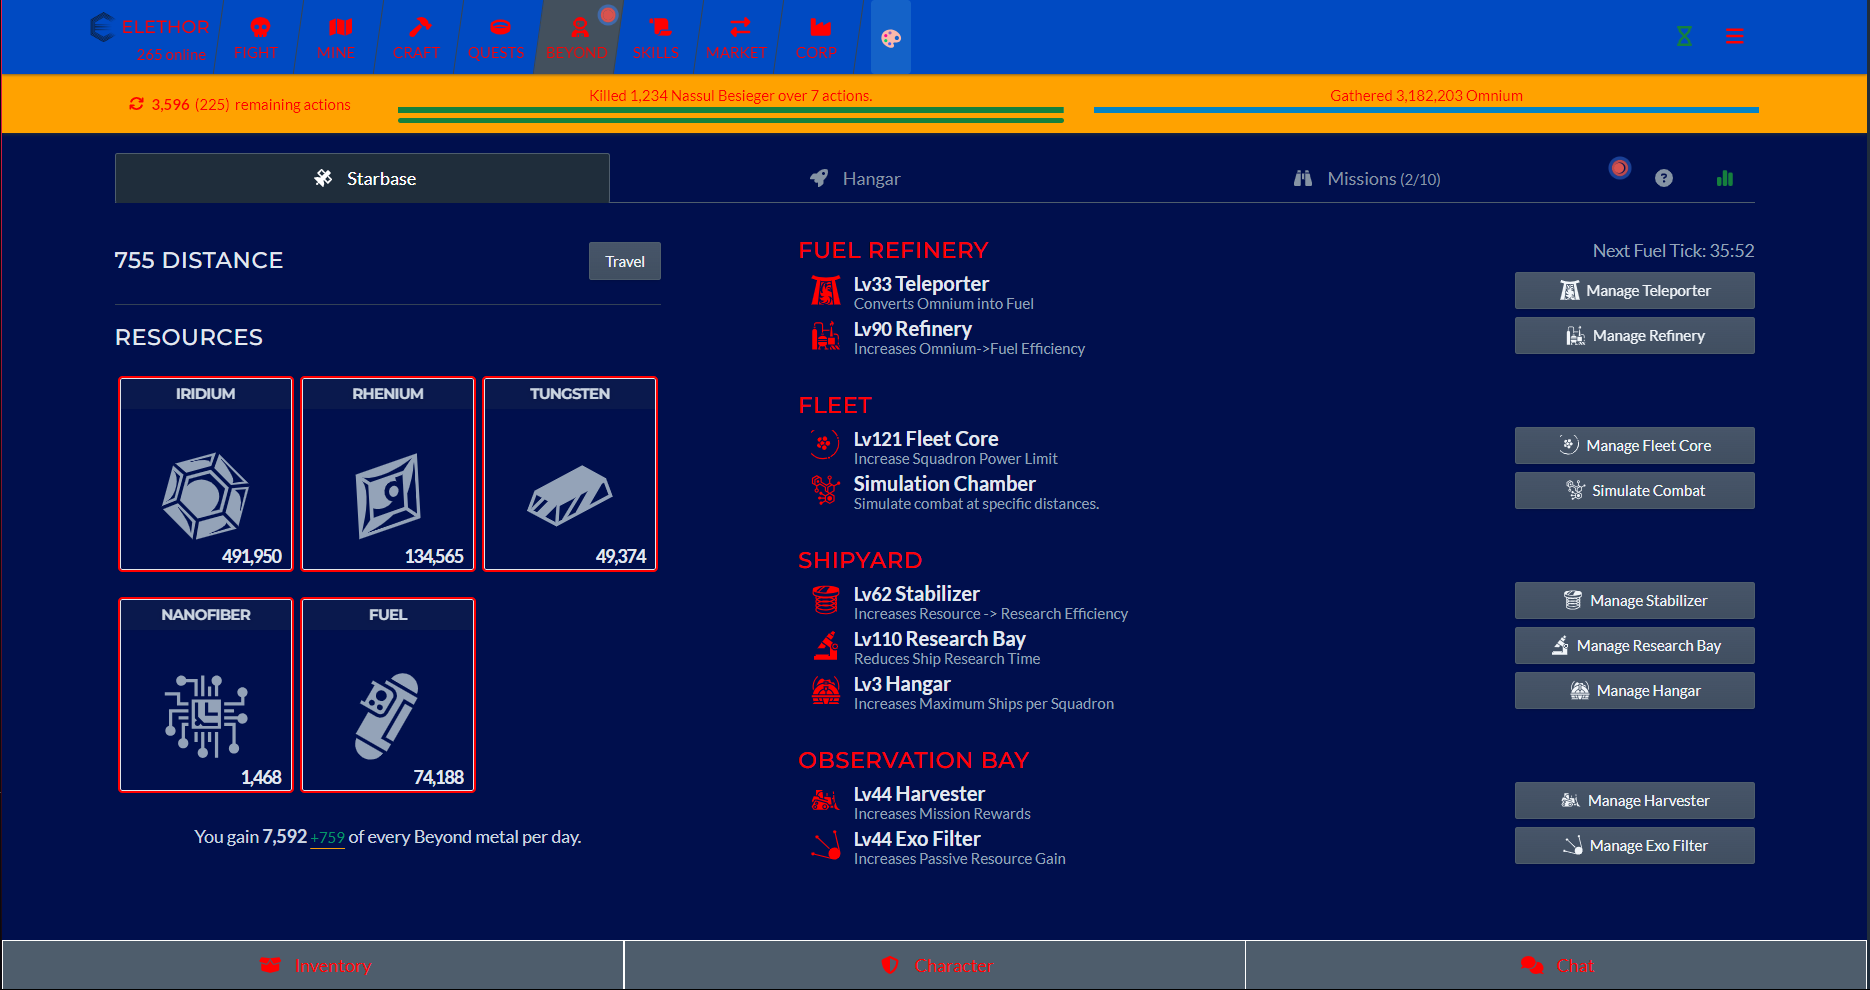The width and height of the screenshot is (1870, 990).
Task: Switch to the Hangar tab
Action: (855, 178)
